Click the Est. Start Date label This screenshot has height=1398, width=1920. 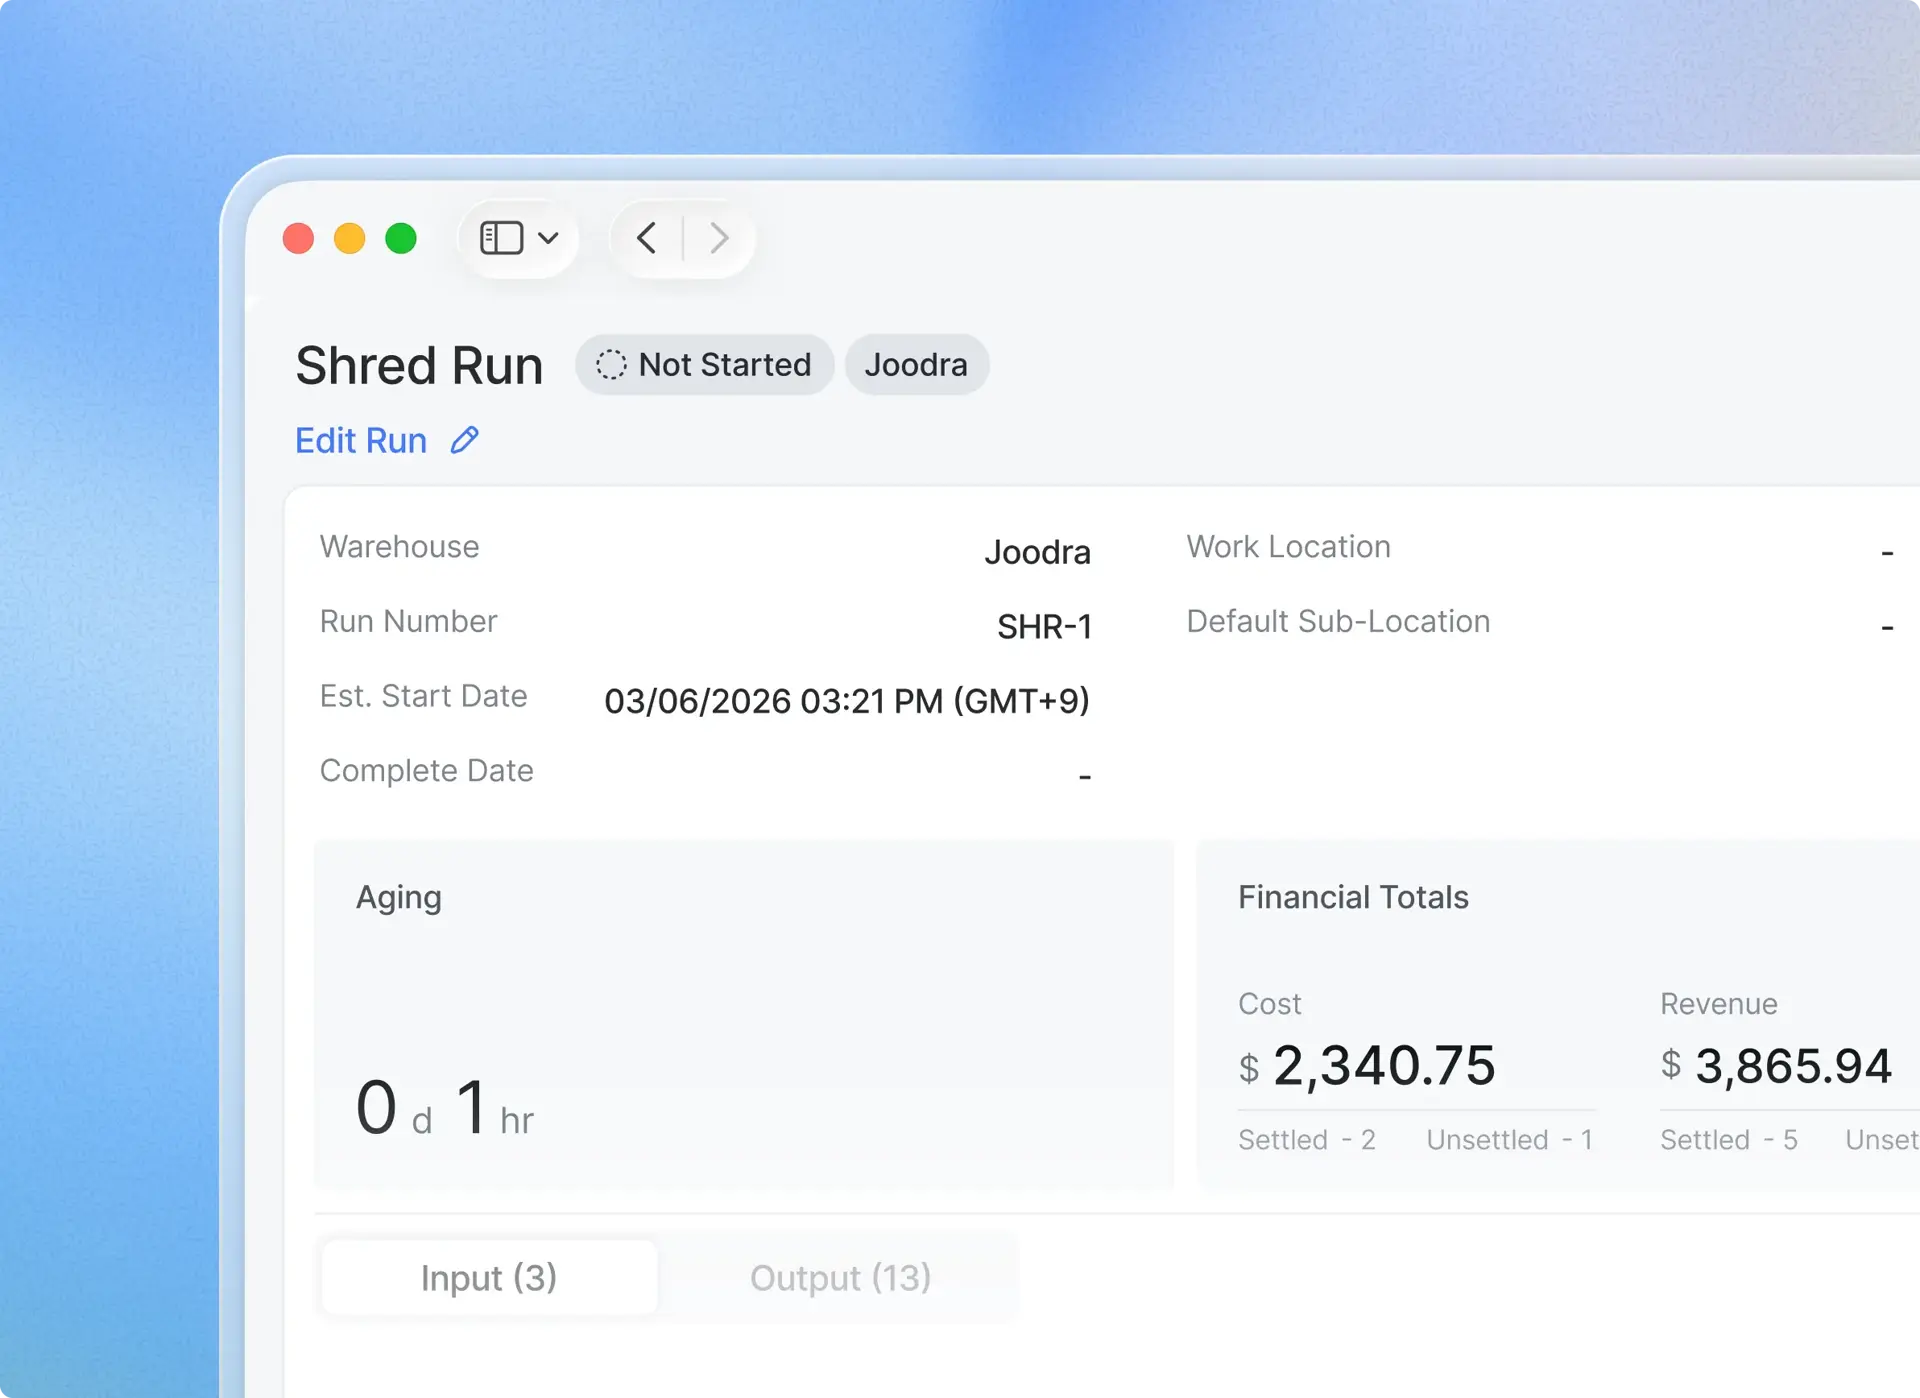point(423,696)
